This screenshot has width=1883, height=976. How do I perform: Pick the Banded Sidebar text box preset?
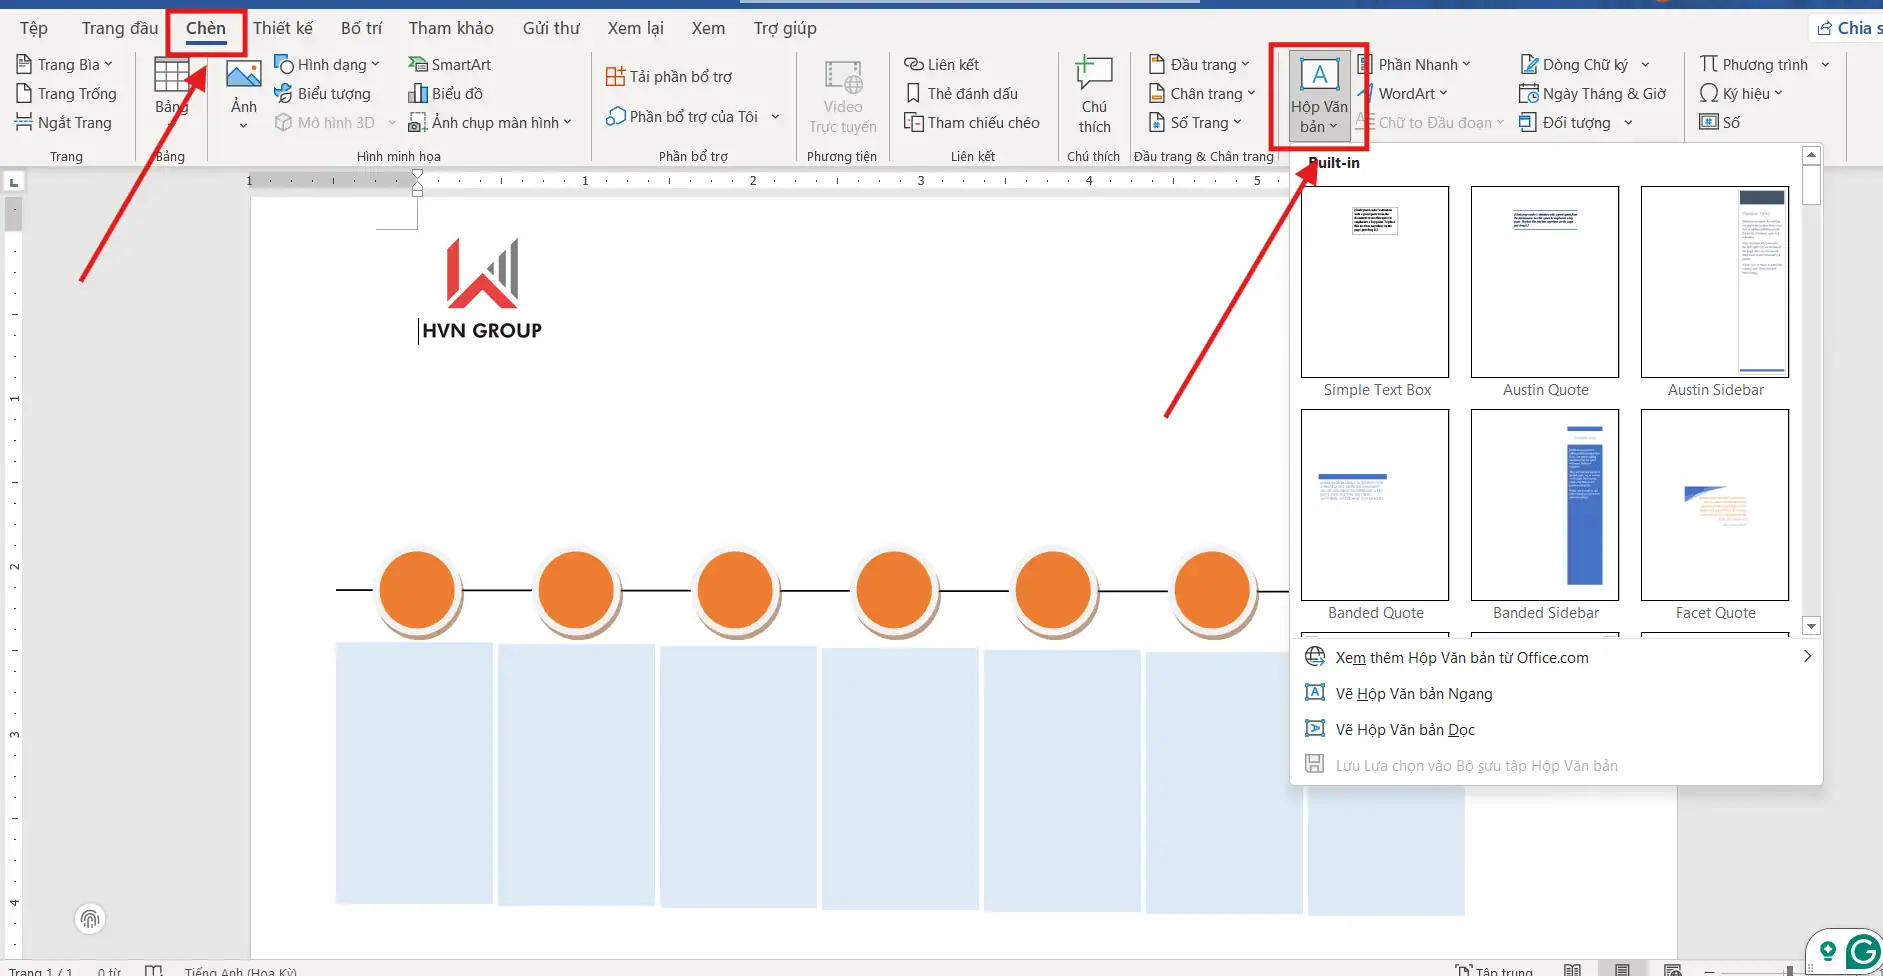1545,505
